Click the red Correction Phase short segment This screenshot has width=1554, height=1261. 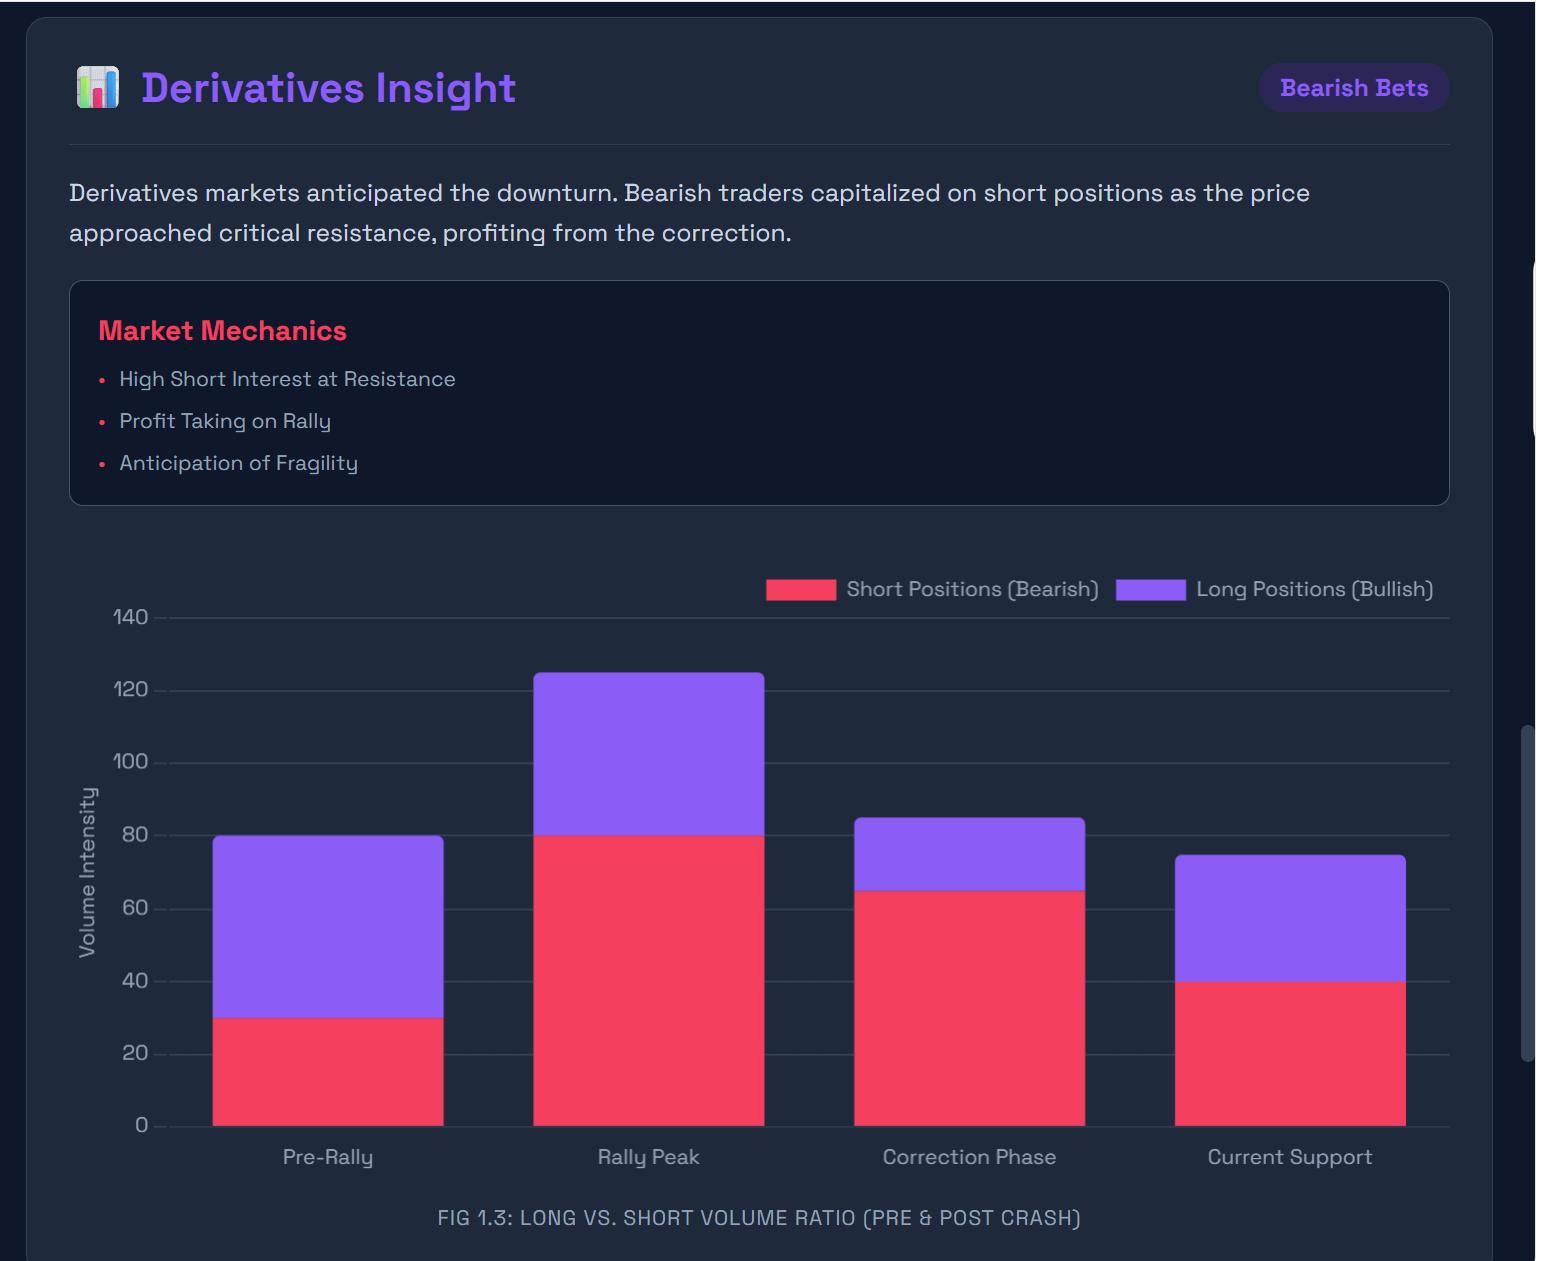(x=970, y=1008)
